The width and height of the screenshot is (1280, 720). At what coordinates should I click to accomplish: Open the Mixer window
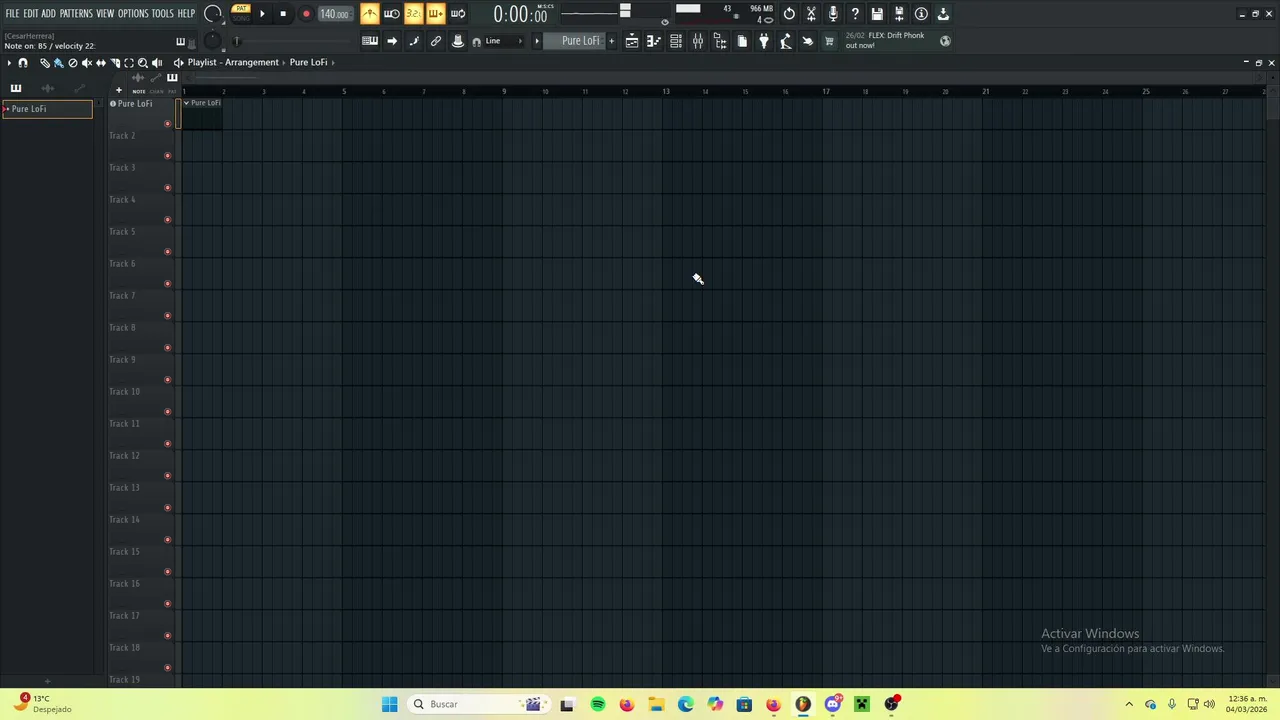(x=697, y=41)
